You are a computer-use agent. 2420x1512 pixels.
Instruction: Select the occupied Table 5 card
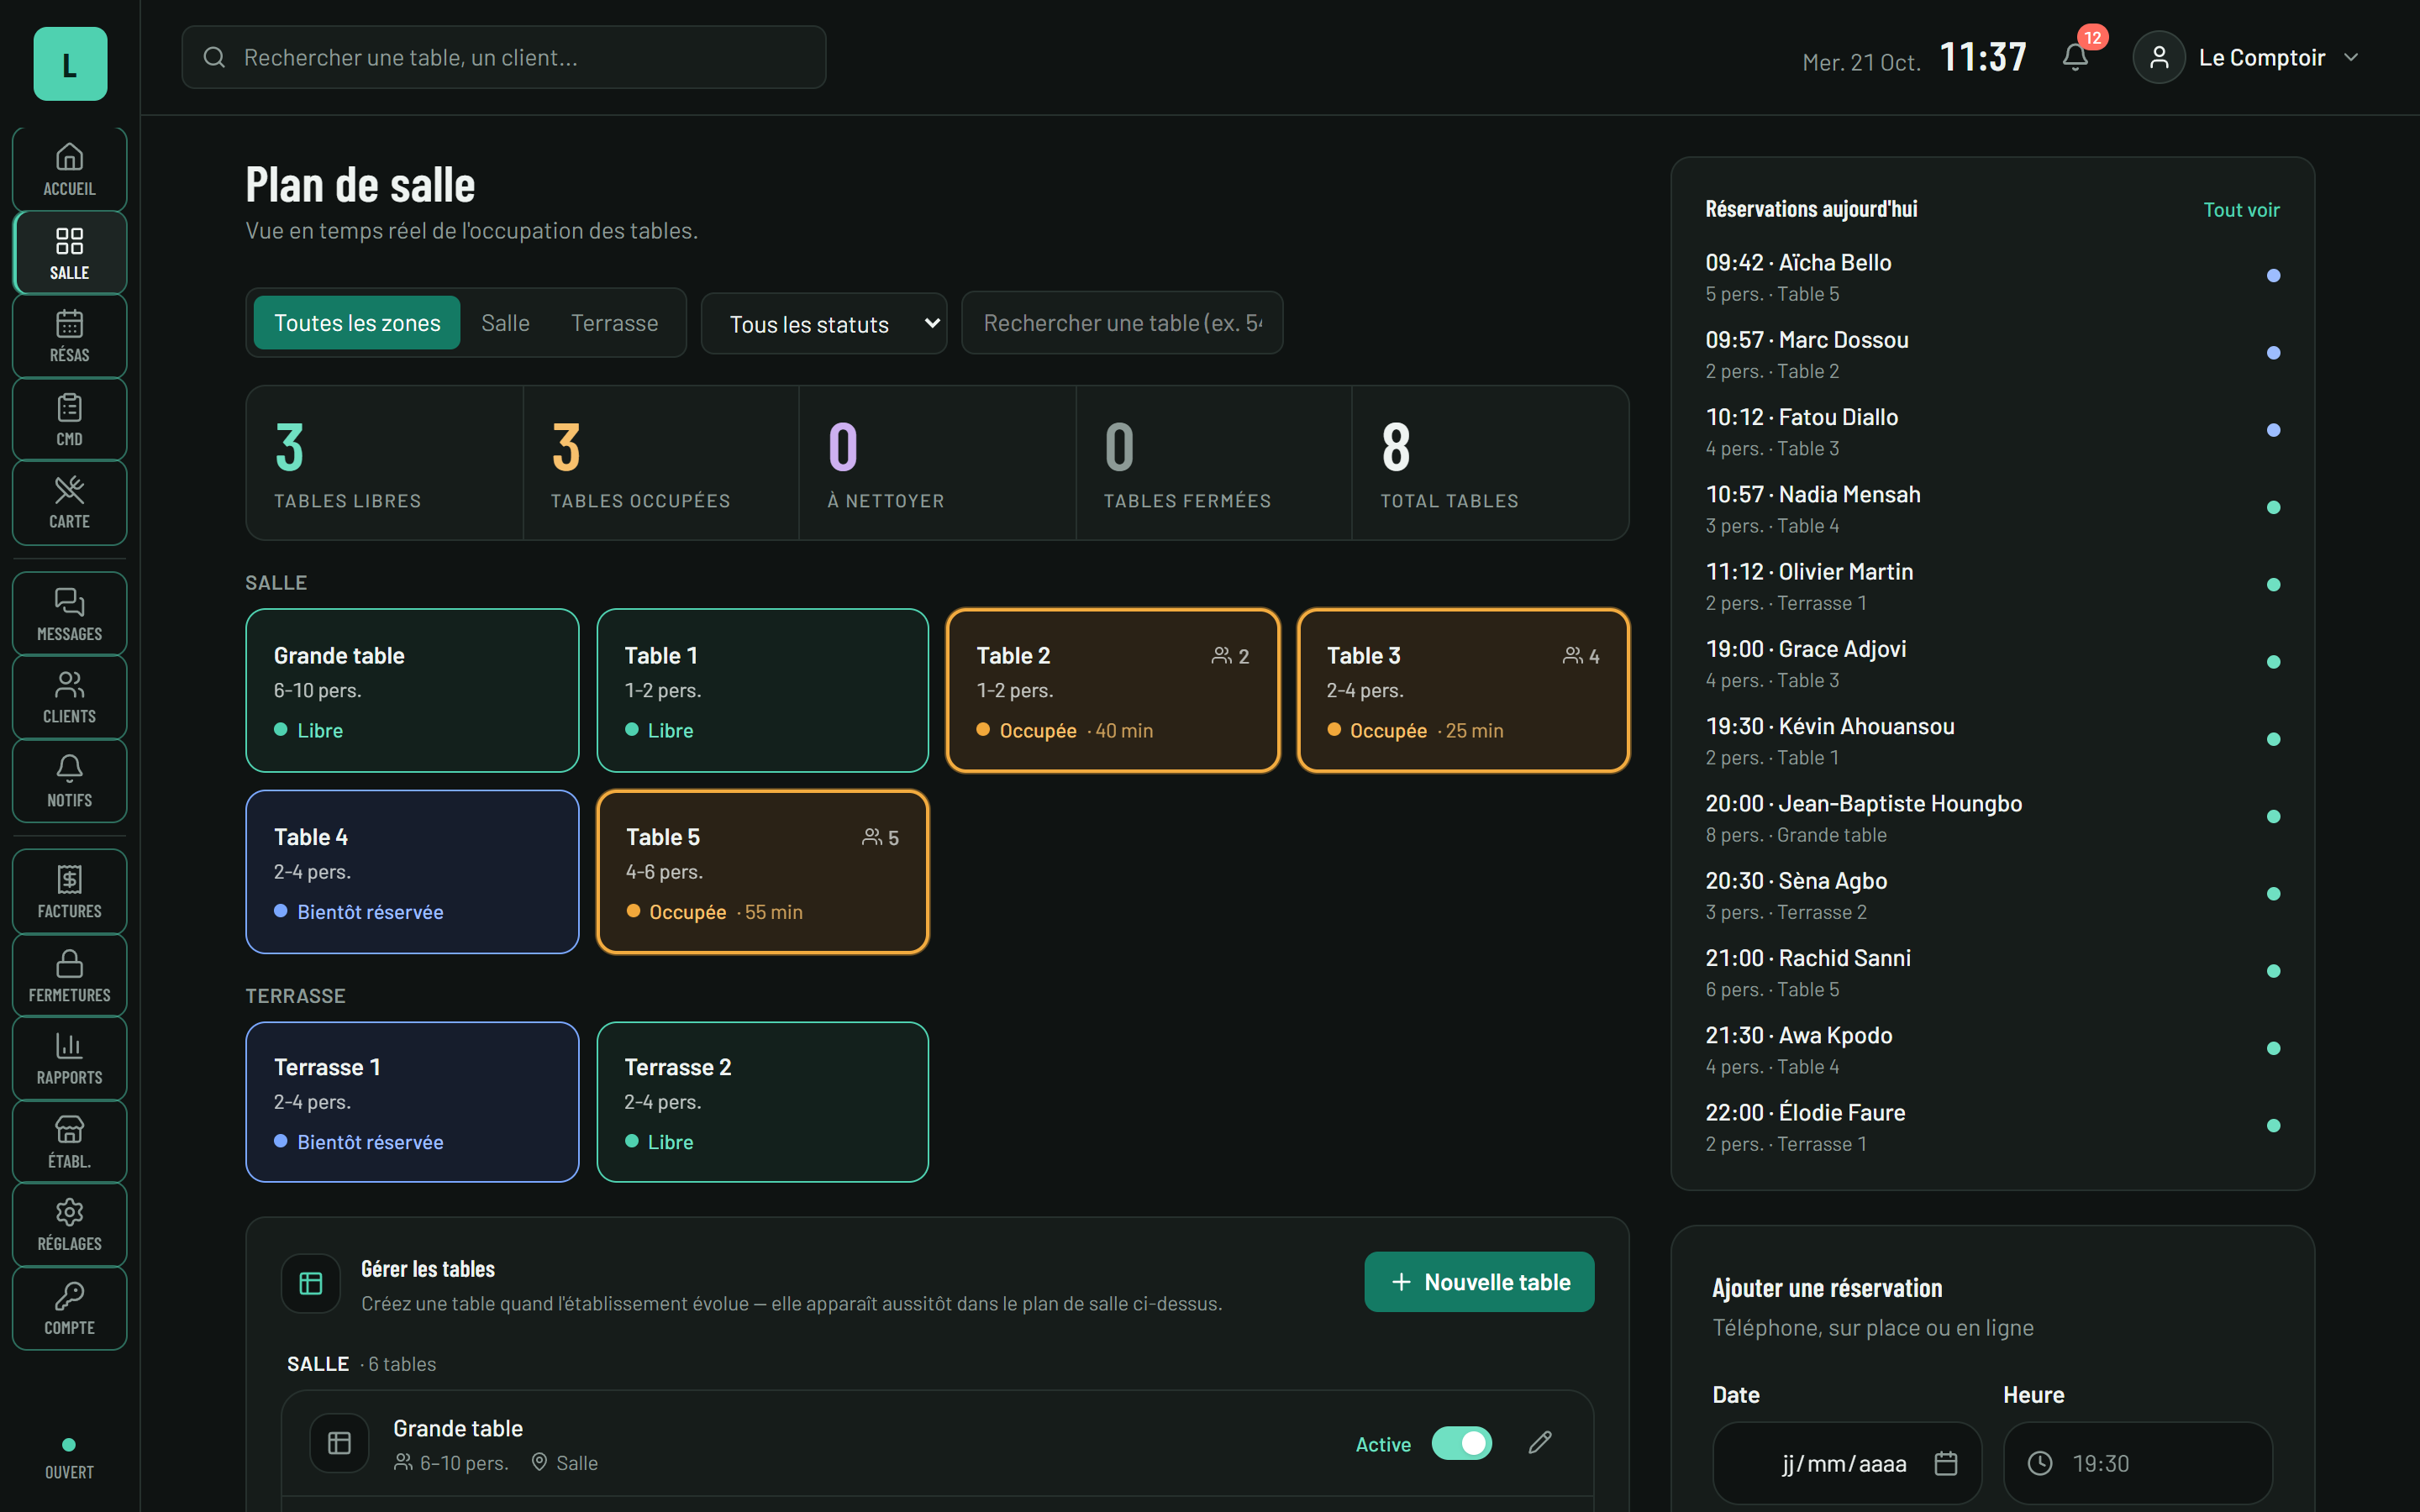coord(763,872)
